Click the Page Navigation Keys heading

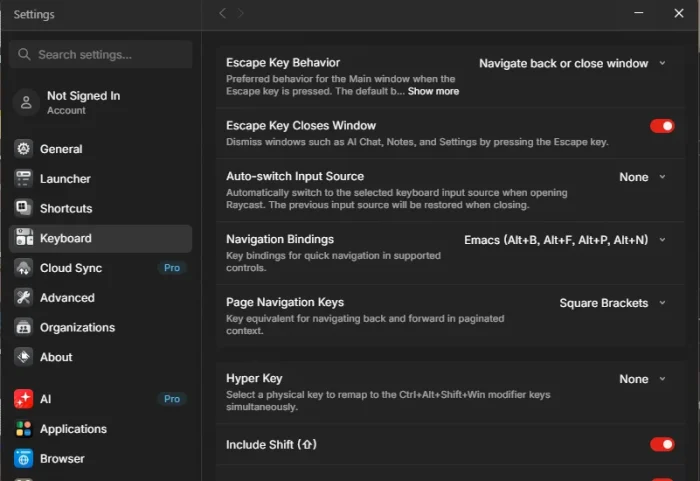tap(285, 302)
